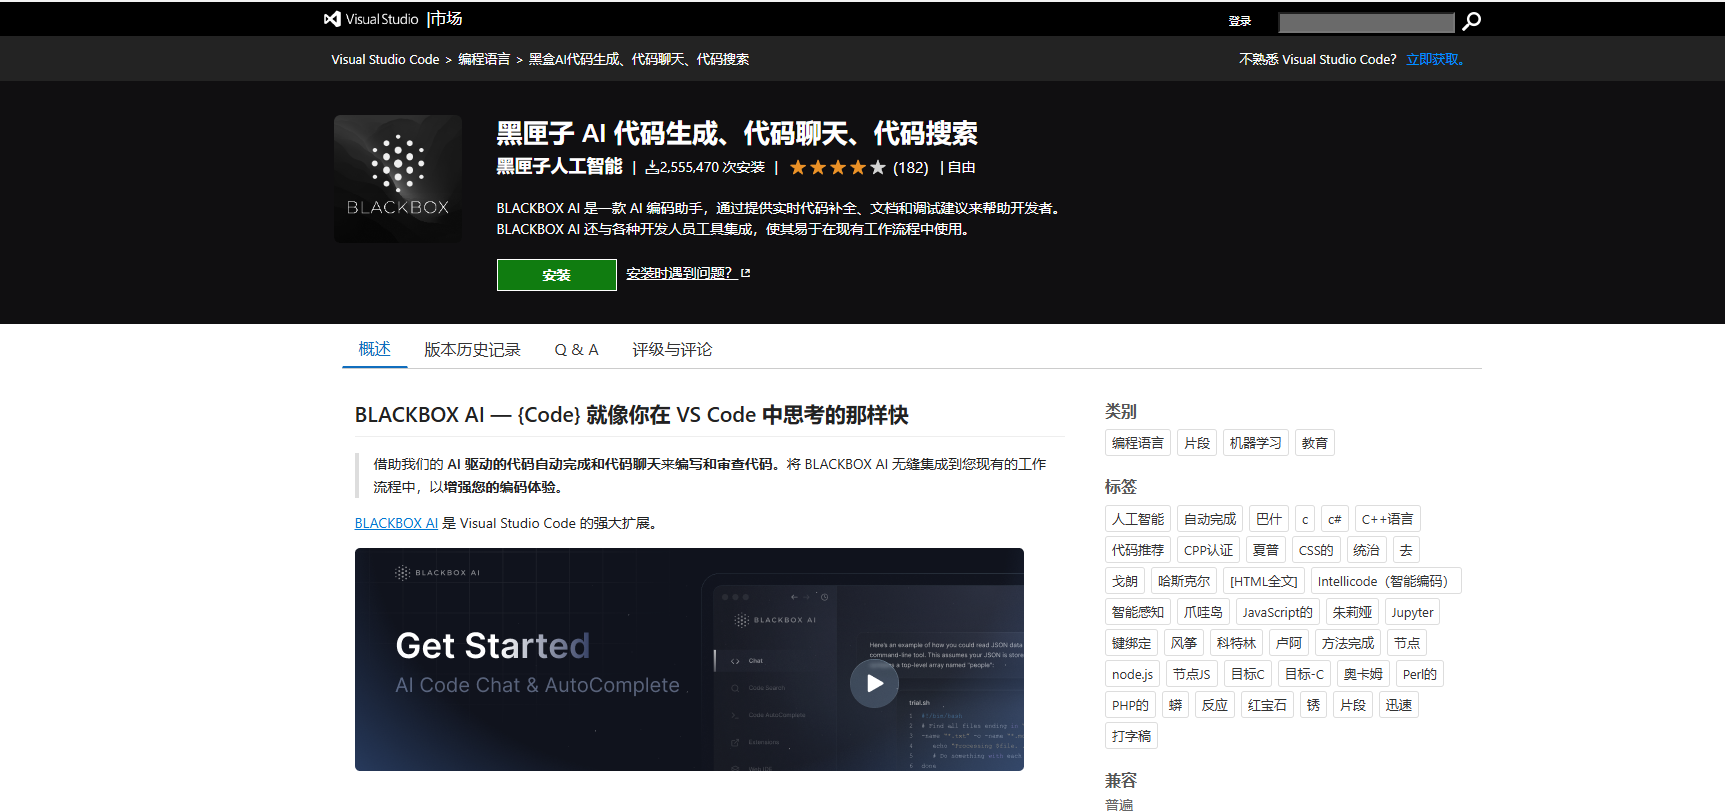
Task: Click the 打字稿 tag
Action: [1132, 736]
